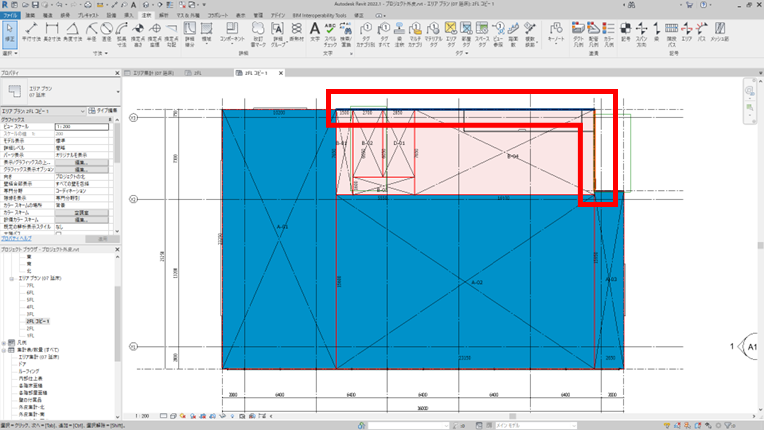Image resolution: width=764 pixels, height=430 pixels.
Task: Select the Material tag (マテリアルタグ) tool
Action: click(433, 35)
